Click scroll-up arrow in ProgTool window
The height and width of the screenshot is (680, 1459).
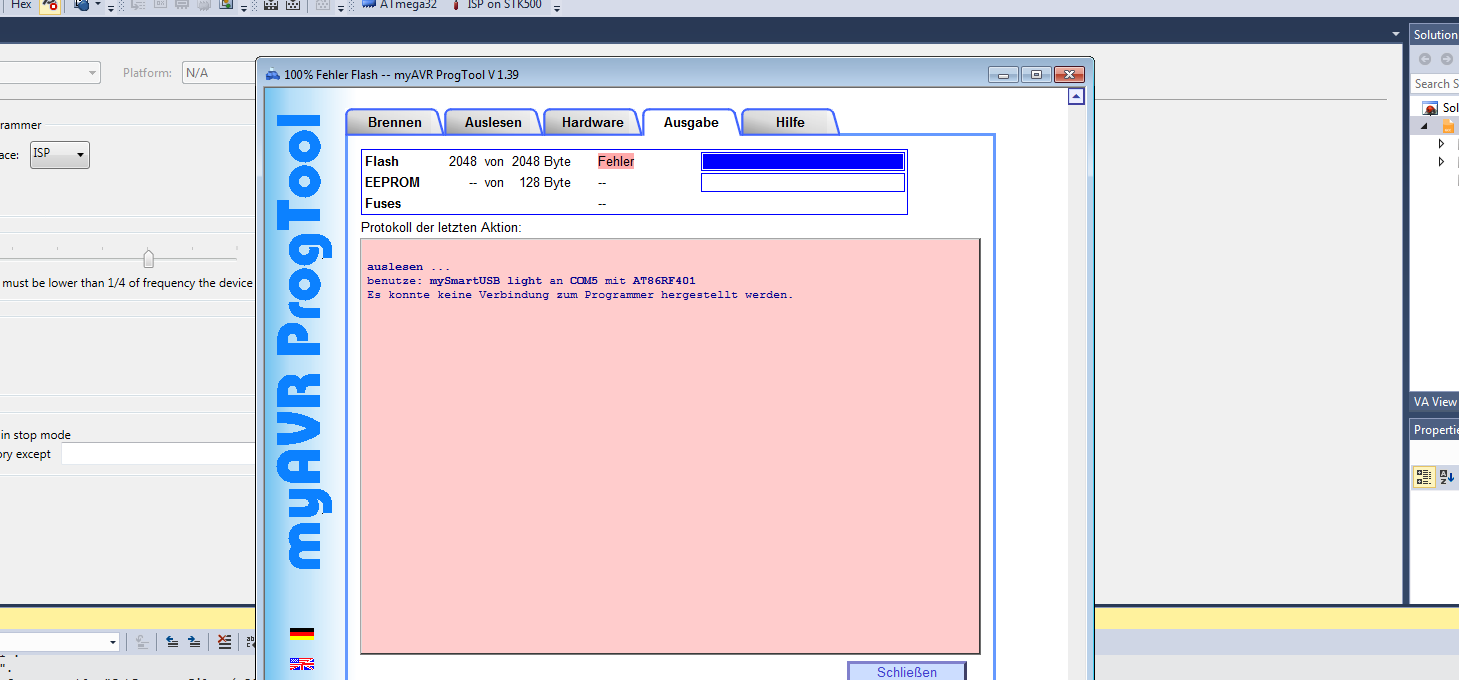click(1076, 97)
